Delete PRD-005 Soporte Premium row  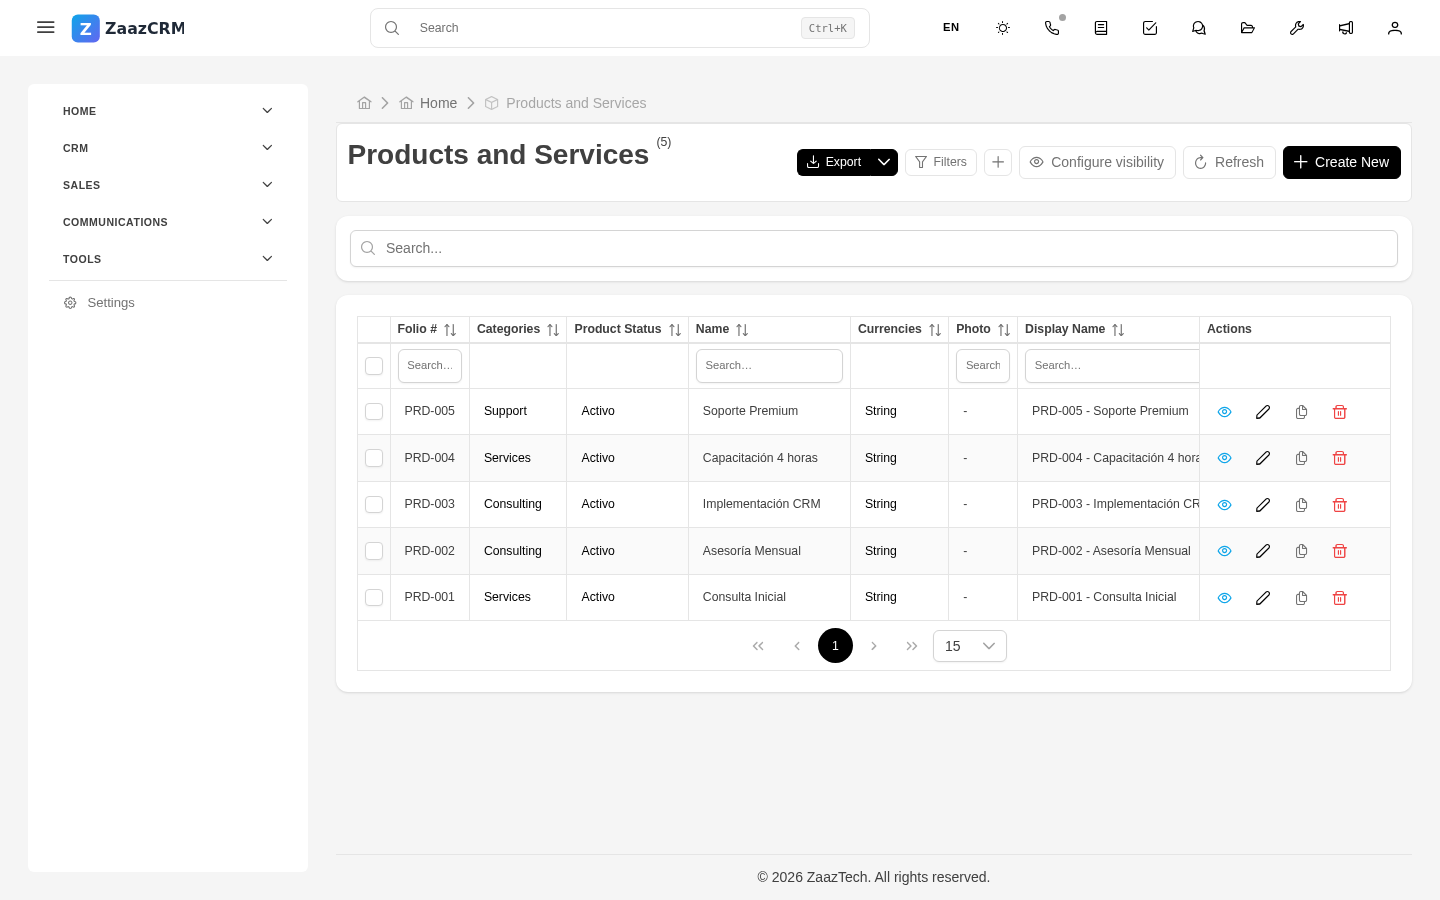coord(1340,412)
